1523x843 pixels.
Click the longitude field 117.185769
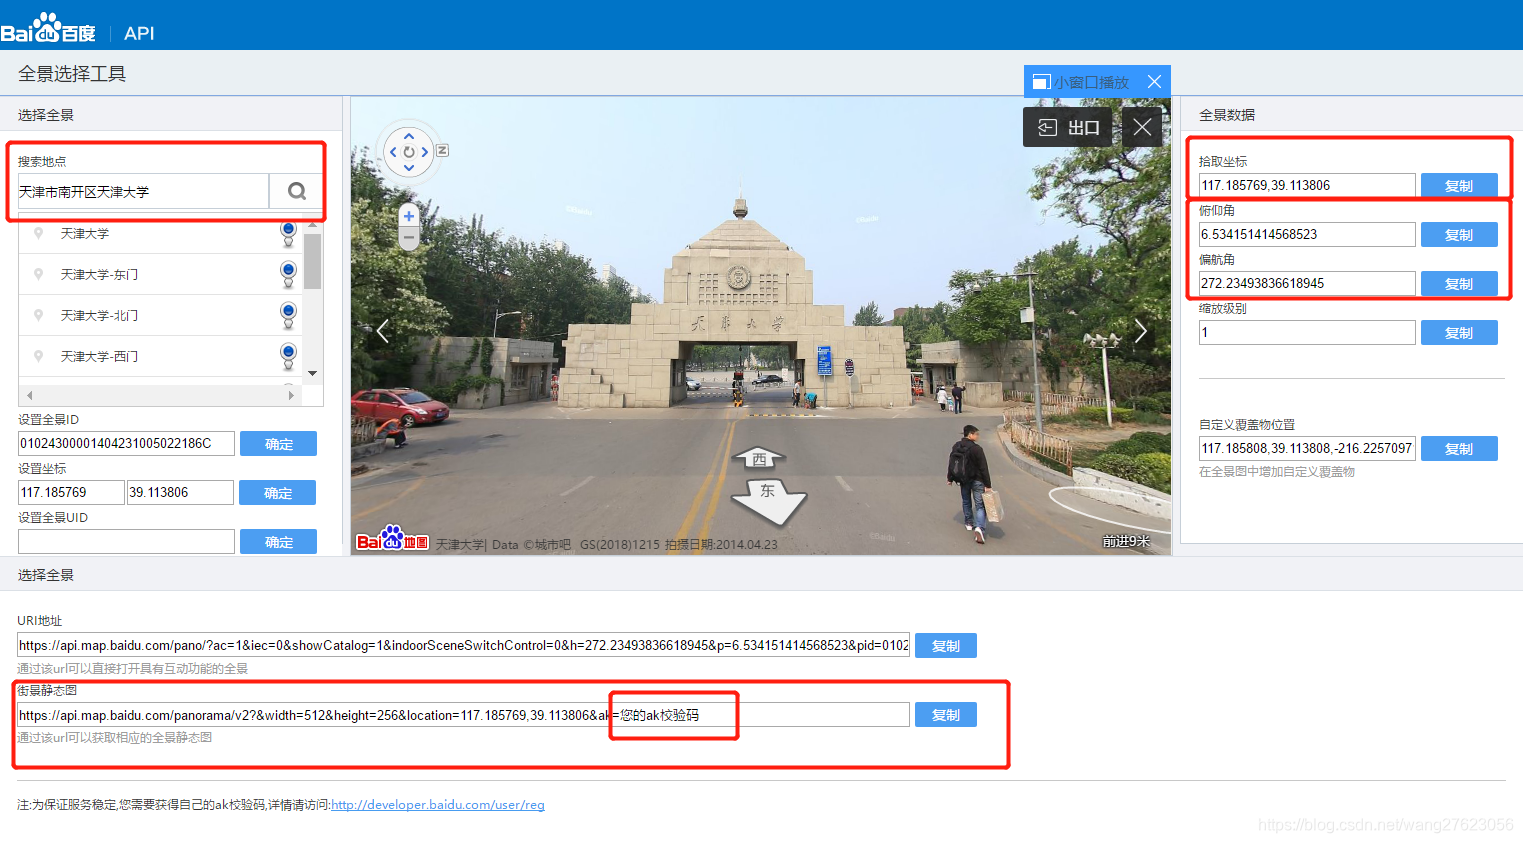[x=71, y=492]
